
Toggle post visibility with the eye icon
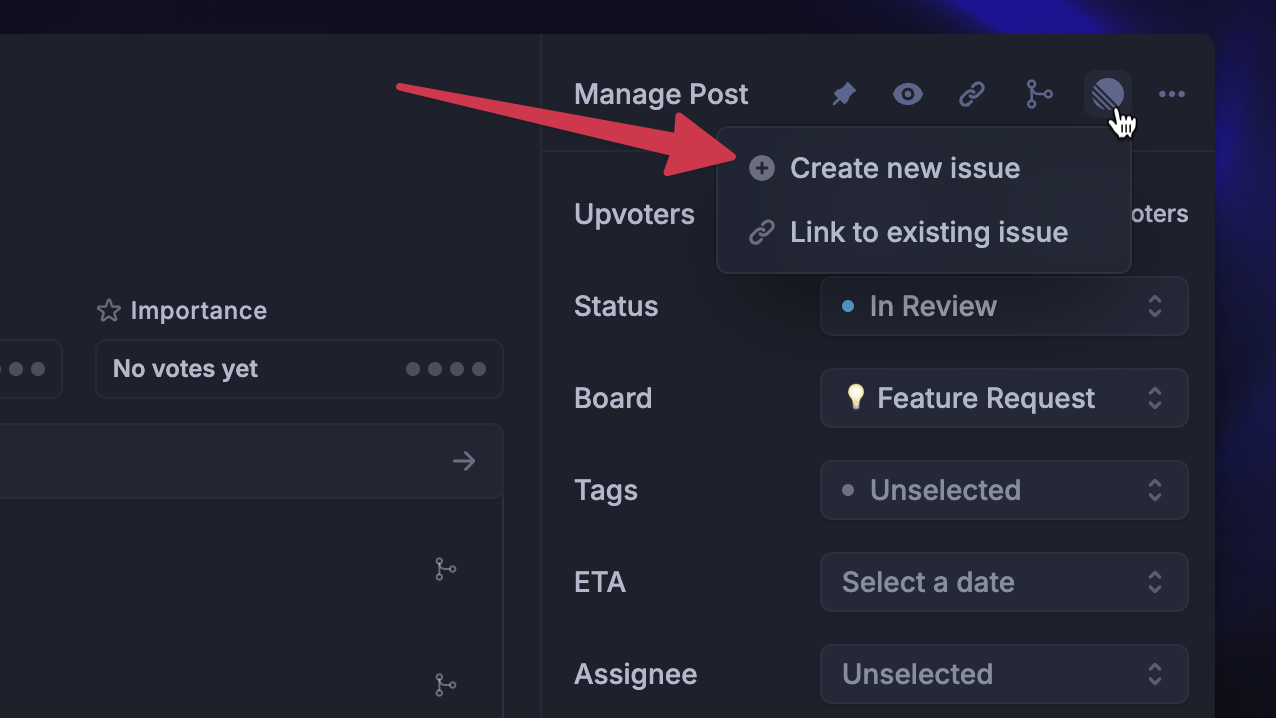(907, 93)
